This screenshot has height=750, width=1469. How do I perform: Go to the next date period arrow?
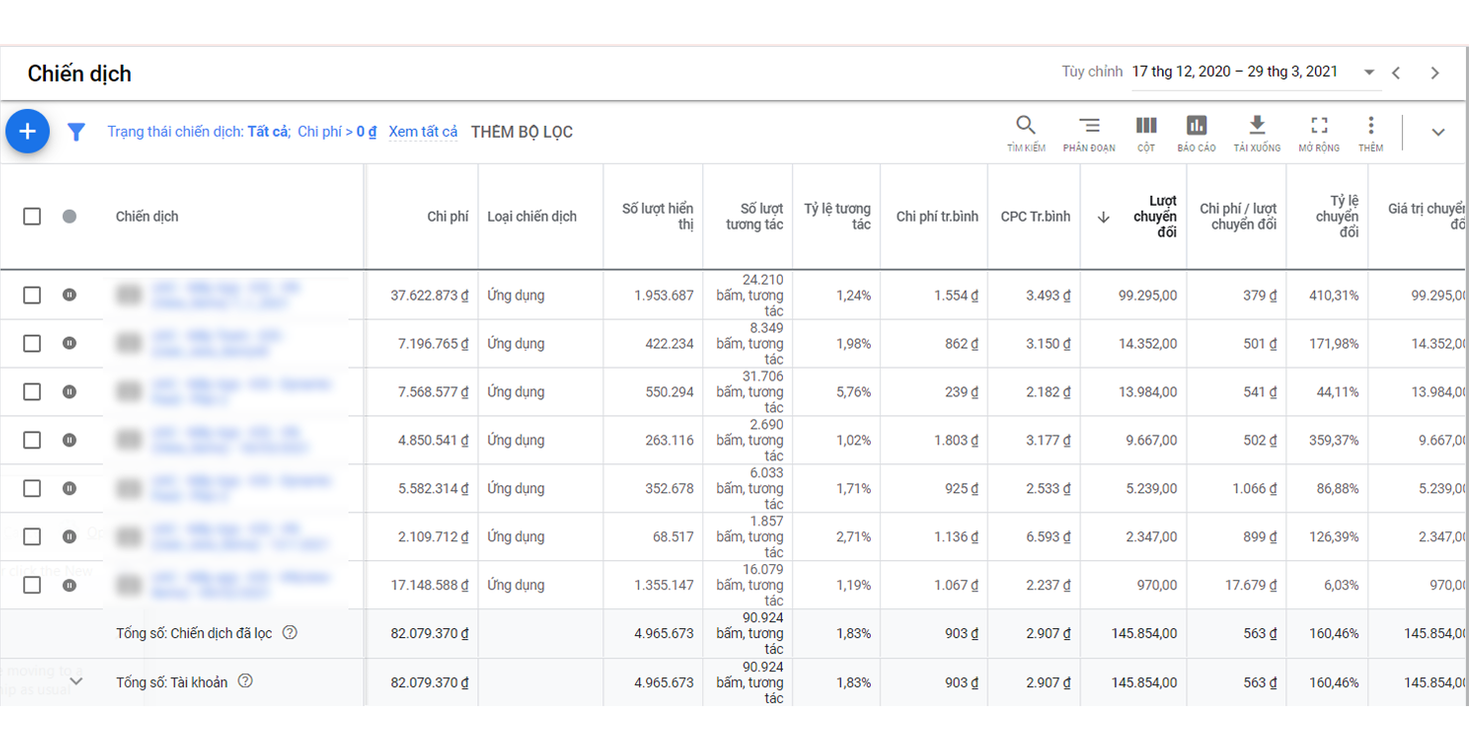(x=1435, y=72)
